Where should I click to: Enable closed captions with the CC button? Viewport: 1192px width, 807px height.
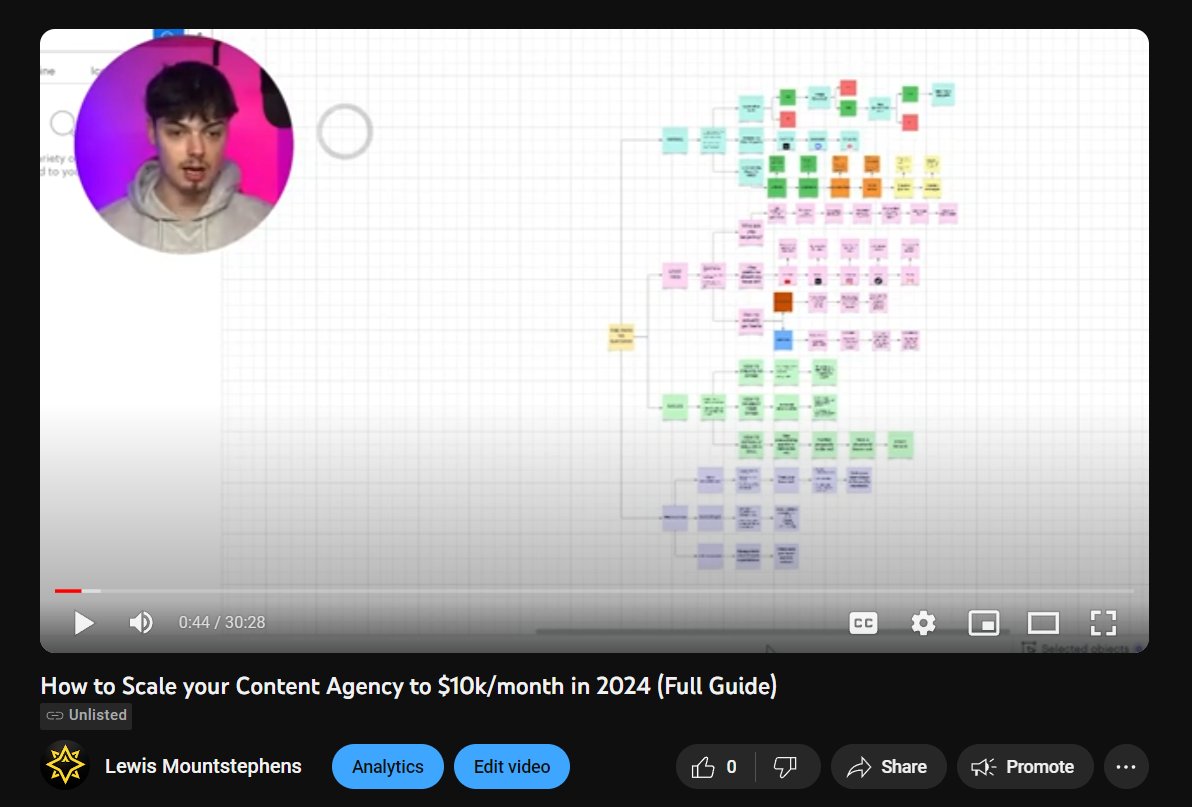(x=862, y=622)
